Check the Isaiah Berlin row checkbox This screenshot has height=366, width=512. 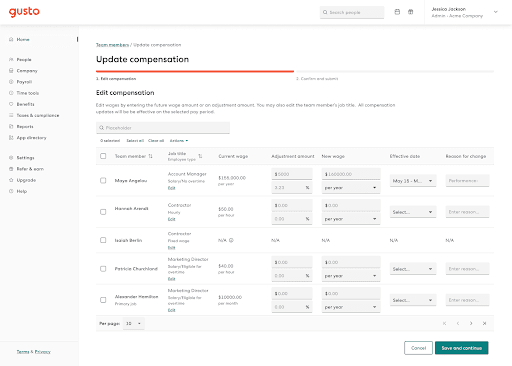coord(103,240)
